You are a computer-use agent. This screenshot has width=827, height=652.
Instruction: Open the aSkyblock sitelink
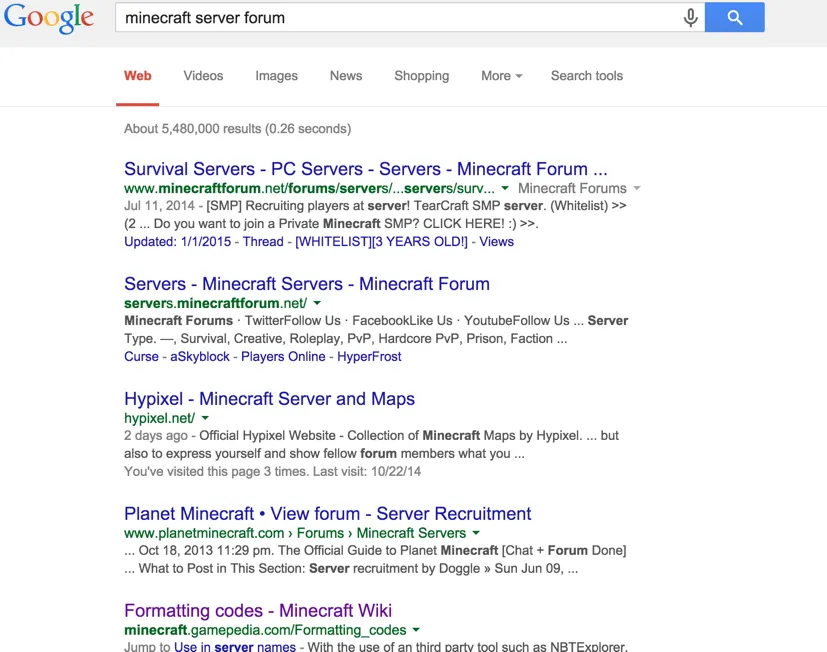tap(199, 357)
